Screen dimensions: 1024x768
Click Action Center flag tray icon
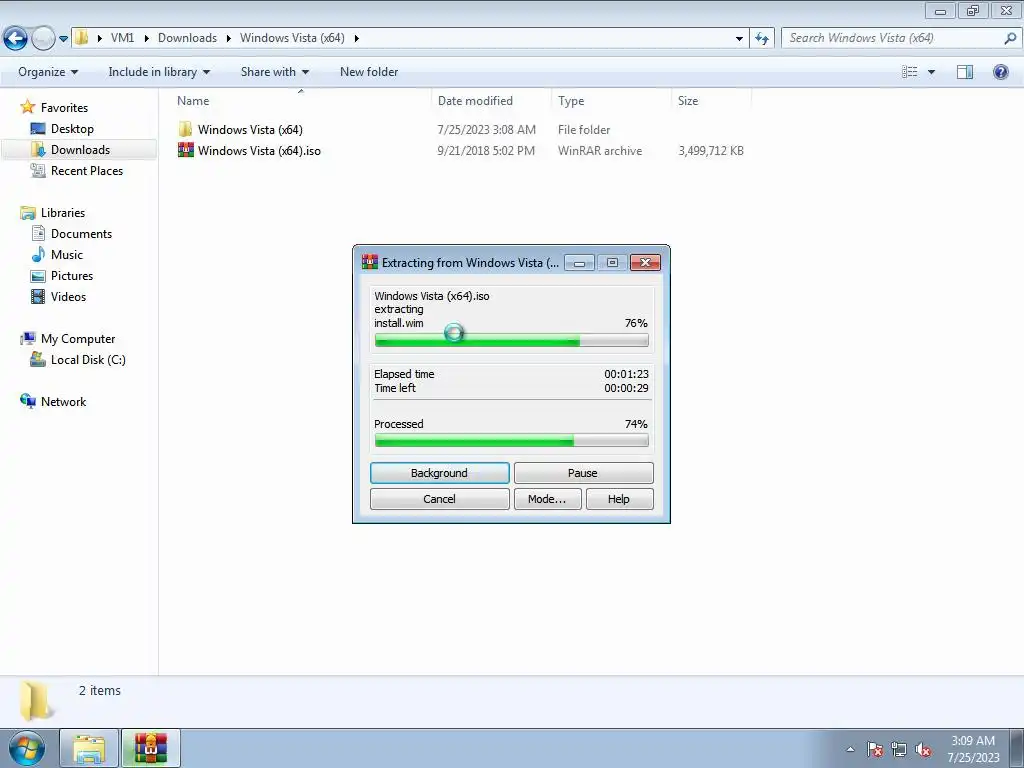875,749
